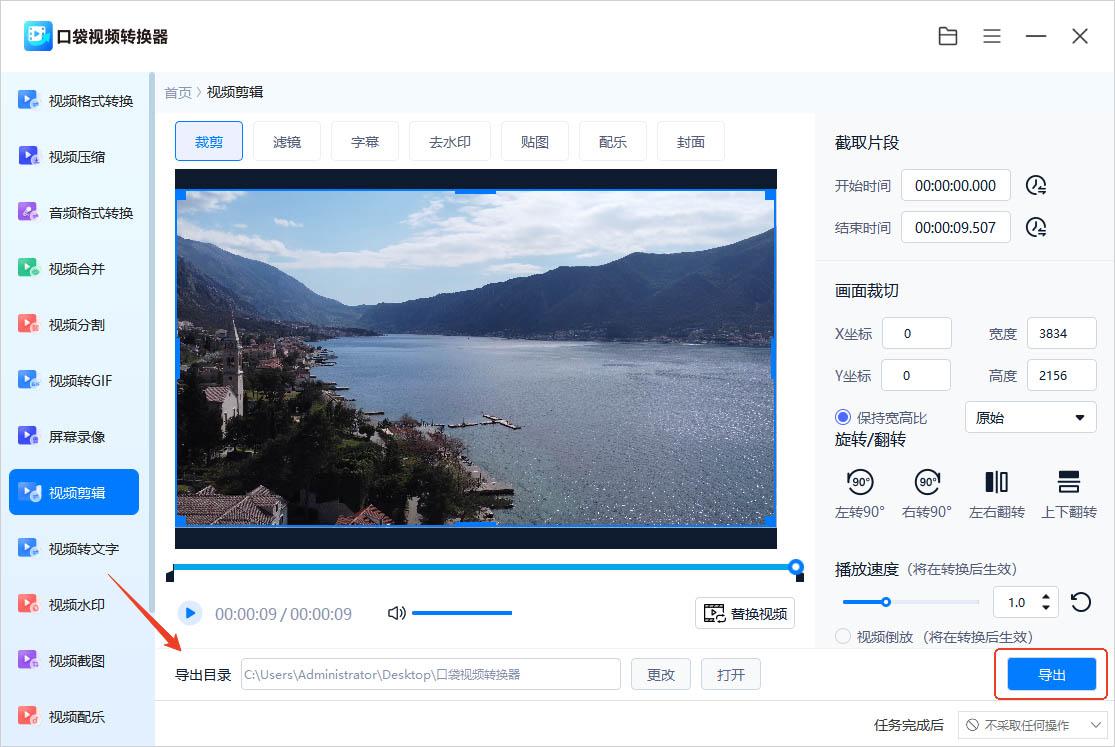This screenshot has height=747, width=1115.
Task: Rotate video left 90° (左转90°)
Action: coord(860,494)
